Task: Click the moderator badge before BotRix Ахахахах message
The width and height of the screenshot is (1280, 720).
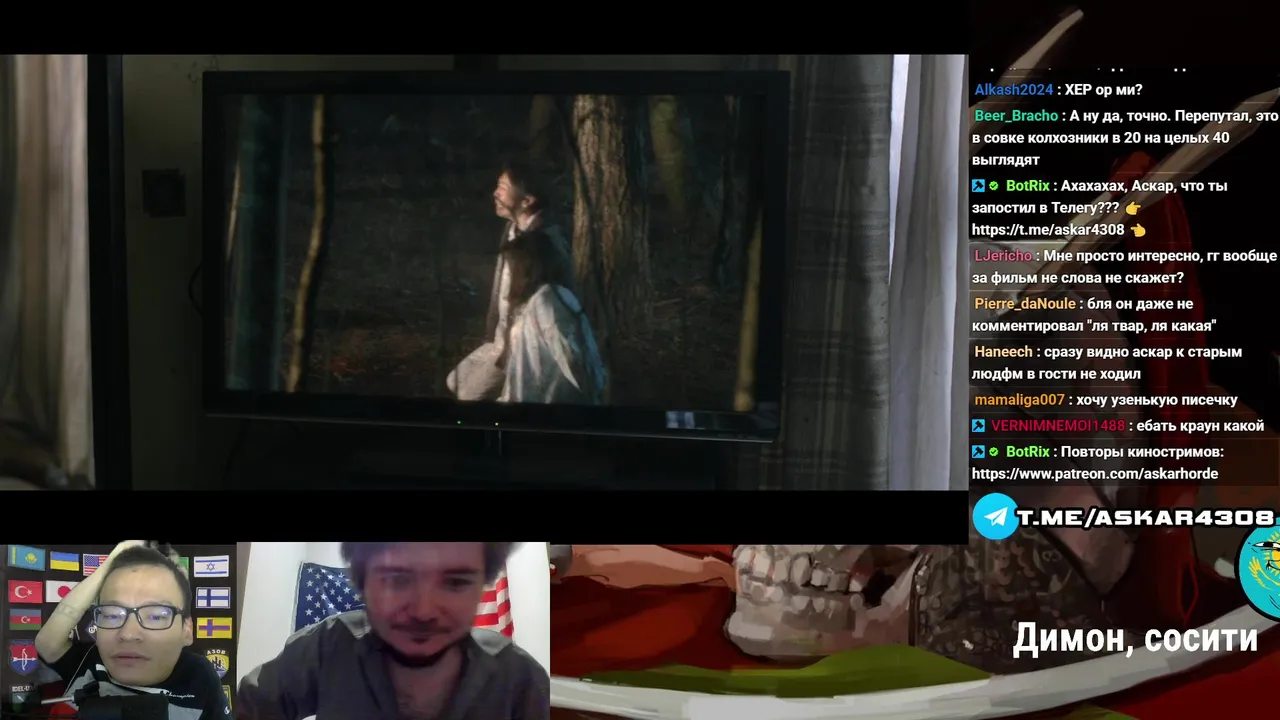Action: click(x=978, y=186)
